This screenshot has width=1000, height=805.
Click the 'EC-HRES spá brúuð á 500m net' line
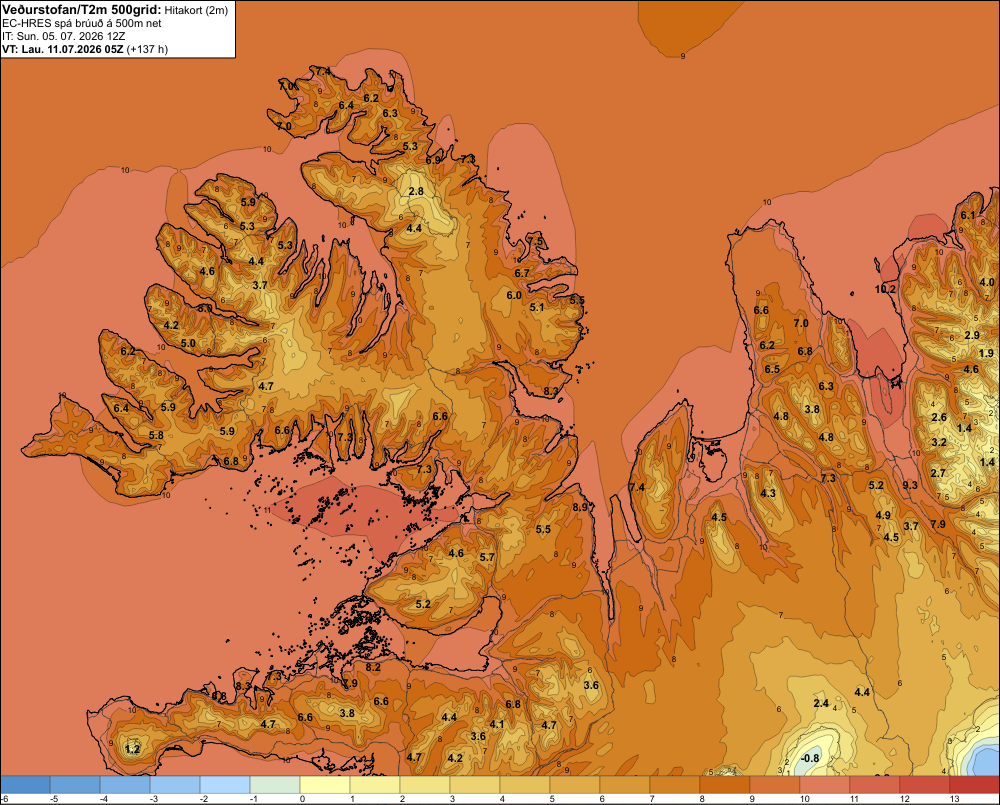click(82, 24)
